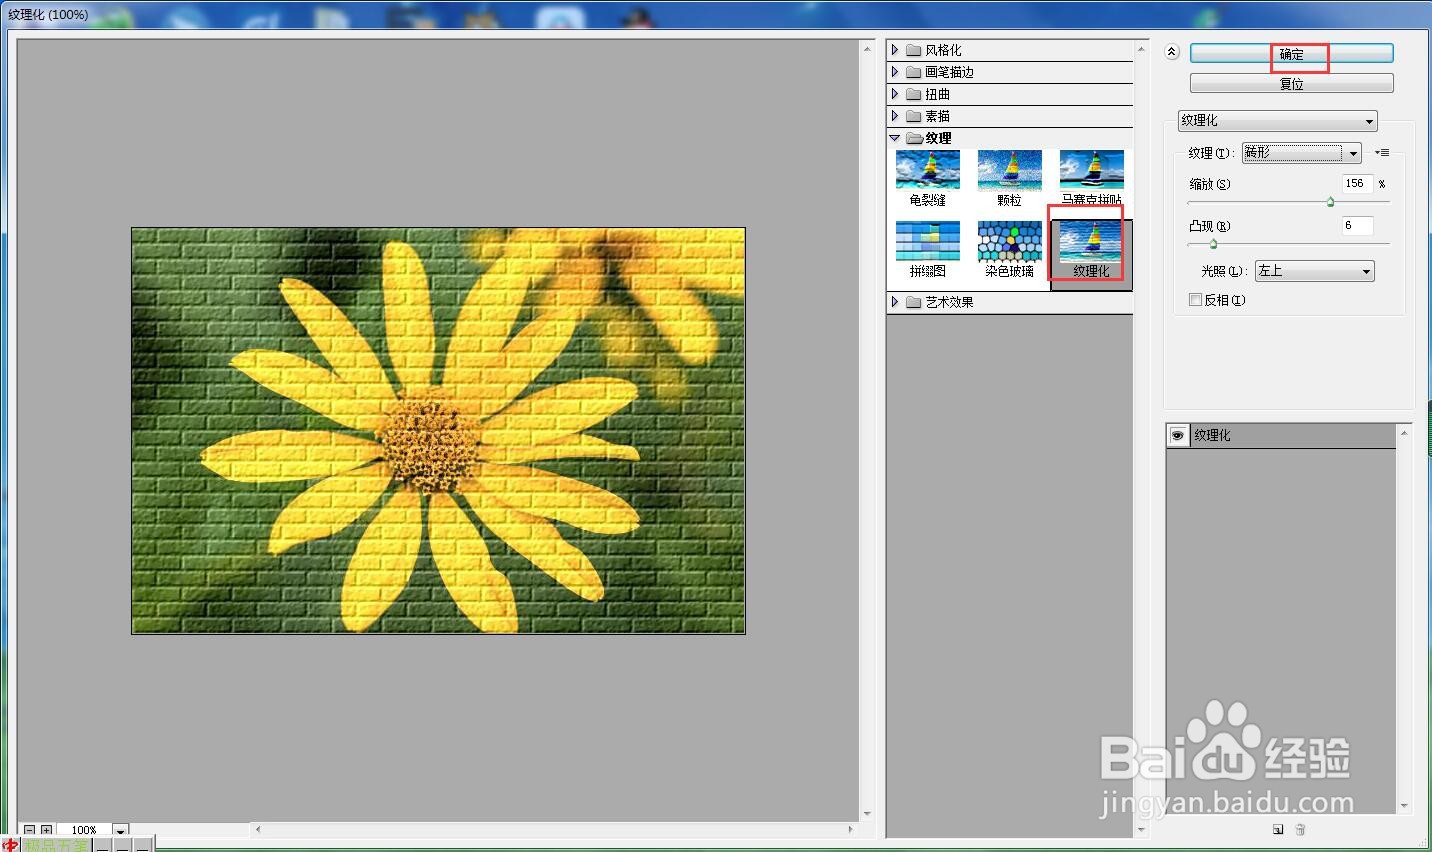Click the effect layers scrollbar down arrow
Screen dimensions: 1432x852
(1405, 806)
